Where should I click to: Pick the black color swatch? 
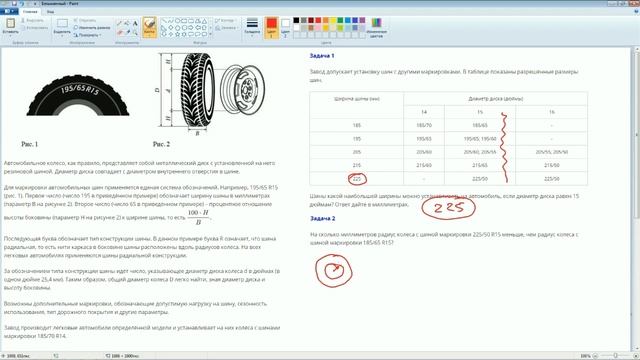tap(296, 20)
